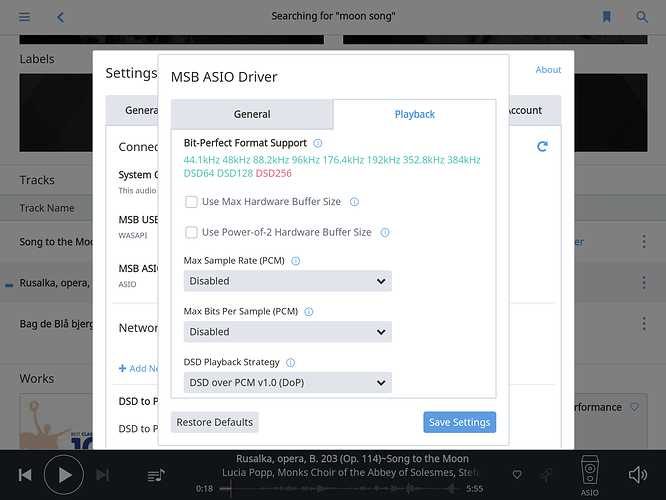Open options menu for Song to the Moon track

pos(644,242)
